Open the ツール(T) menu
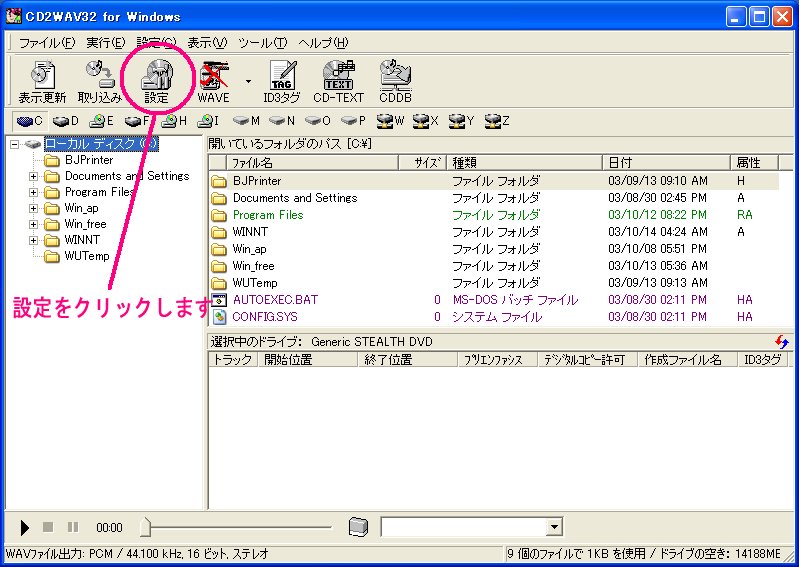The height and width of the screenshot is (567, 799). (x=263, y=43)
